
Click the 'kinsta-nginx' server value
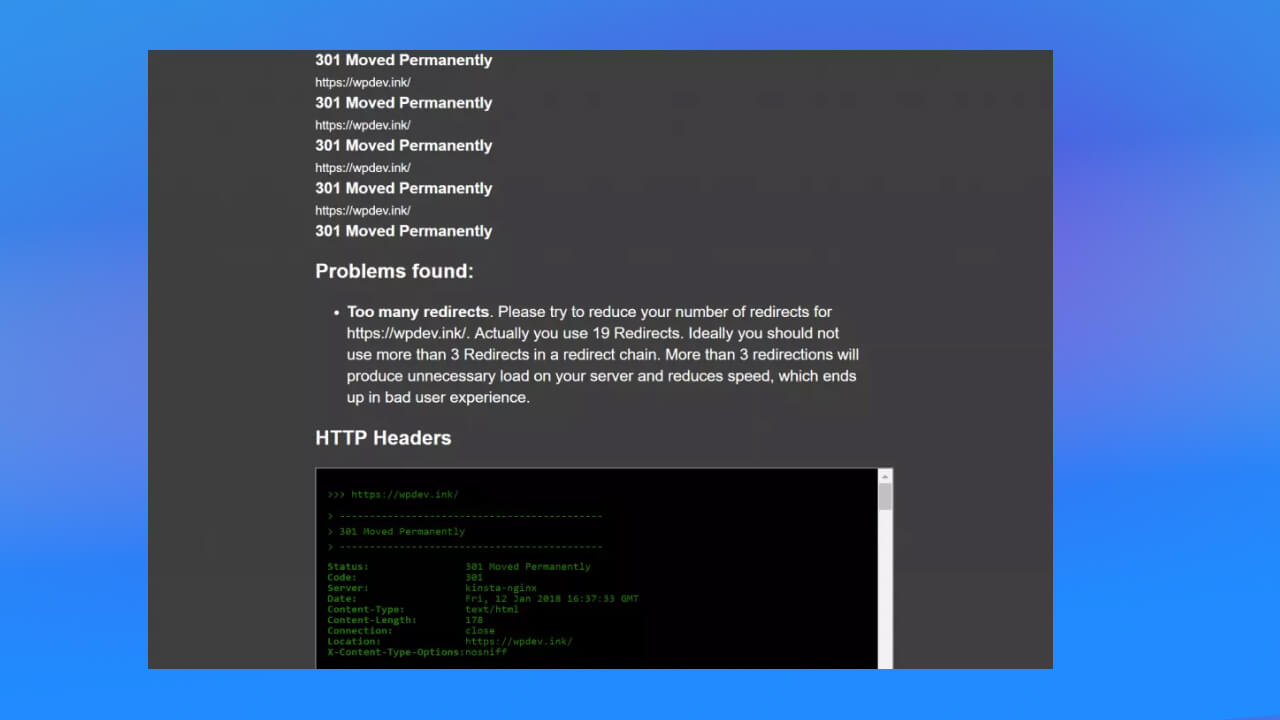point(501,588)
